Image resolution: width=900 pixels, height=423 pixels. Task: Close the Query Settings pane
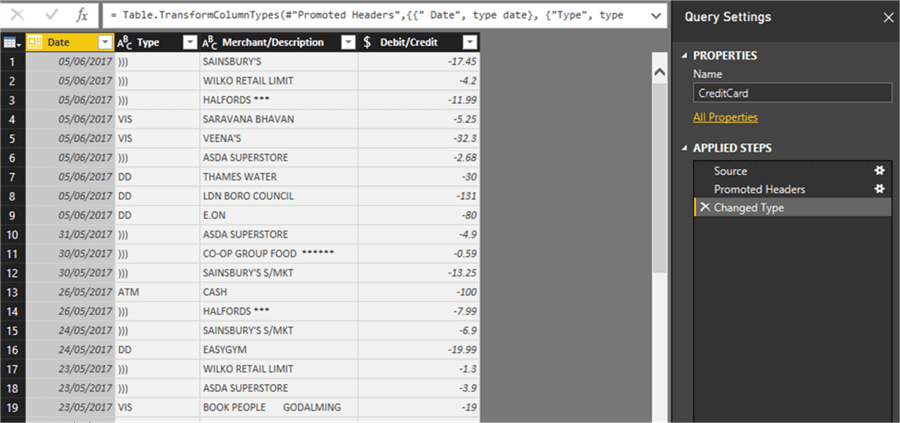click(888, 18)
